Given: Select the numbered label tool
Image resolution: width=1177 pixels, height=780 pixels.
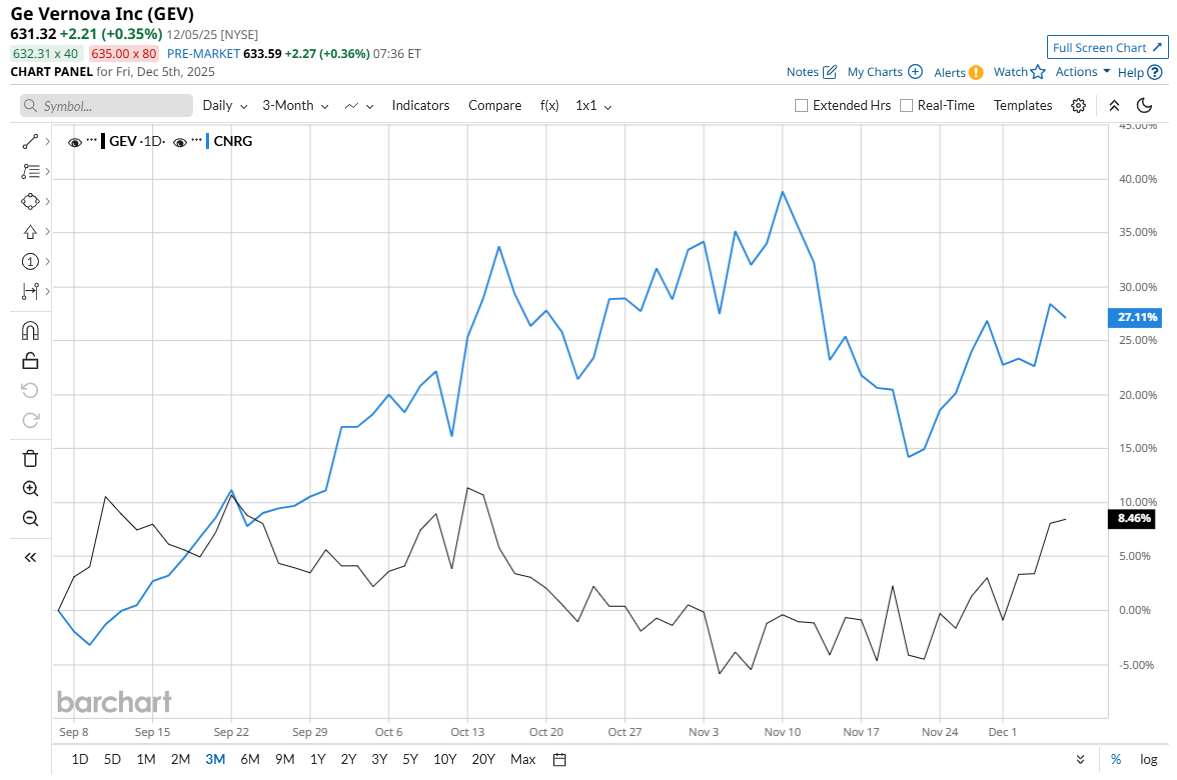Looking at the screenshot, I should pos(30,261).
